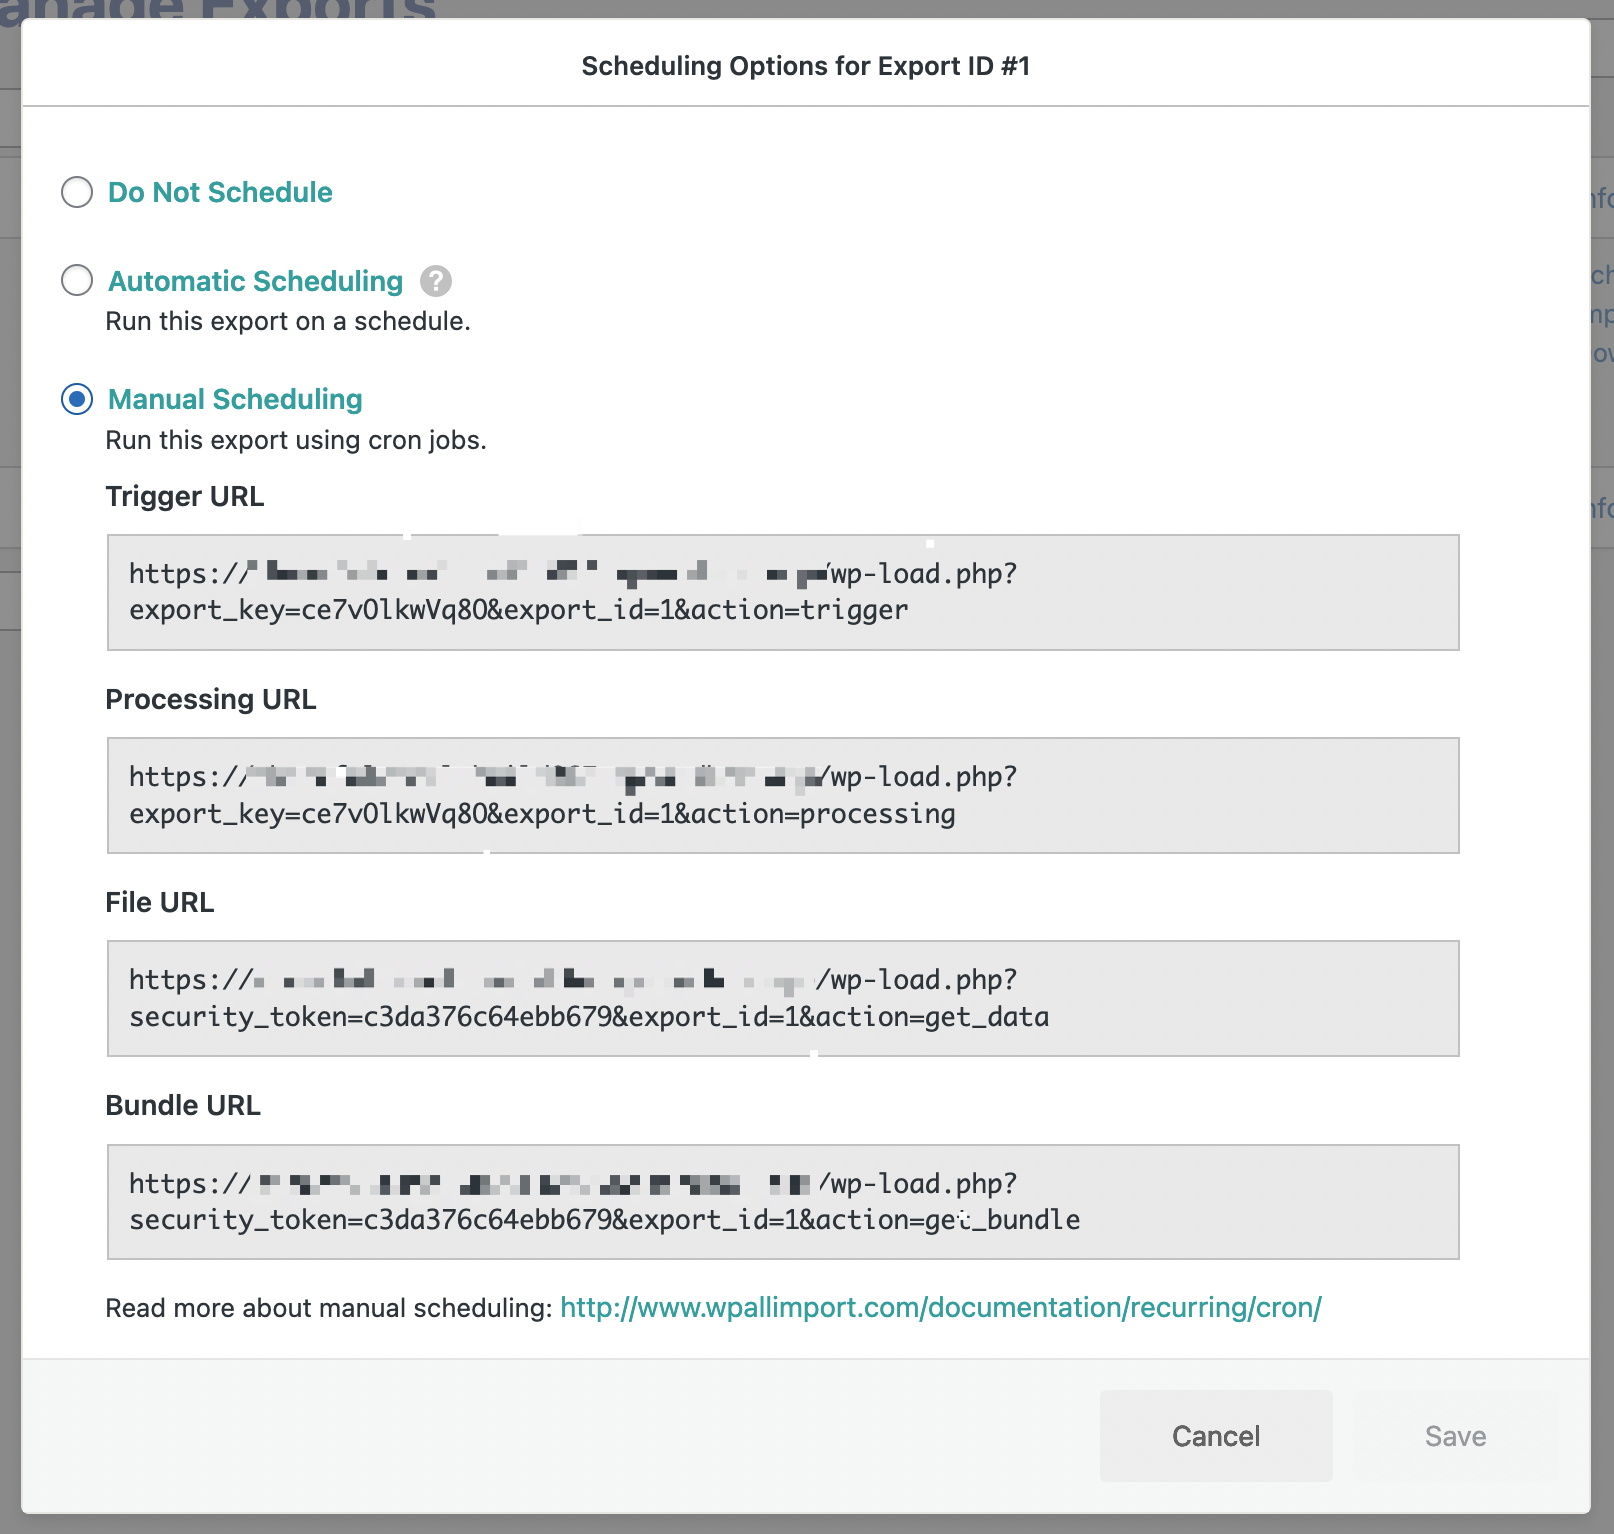The width and height of the screenshot is (1614, 1534).
Task: Click the File URL heading
Action: point(160,903)
